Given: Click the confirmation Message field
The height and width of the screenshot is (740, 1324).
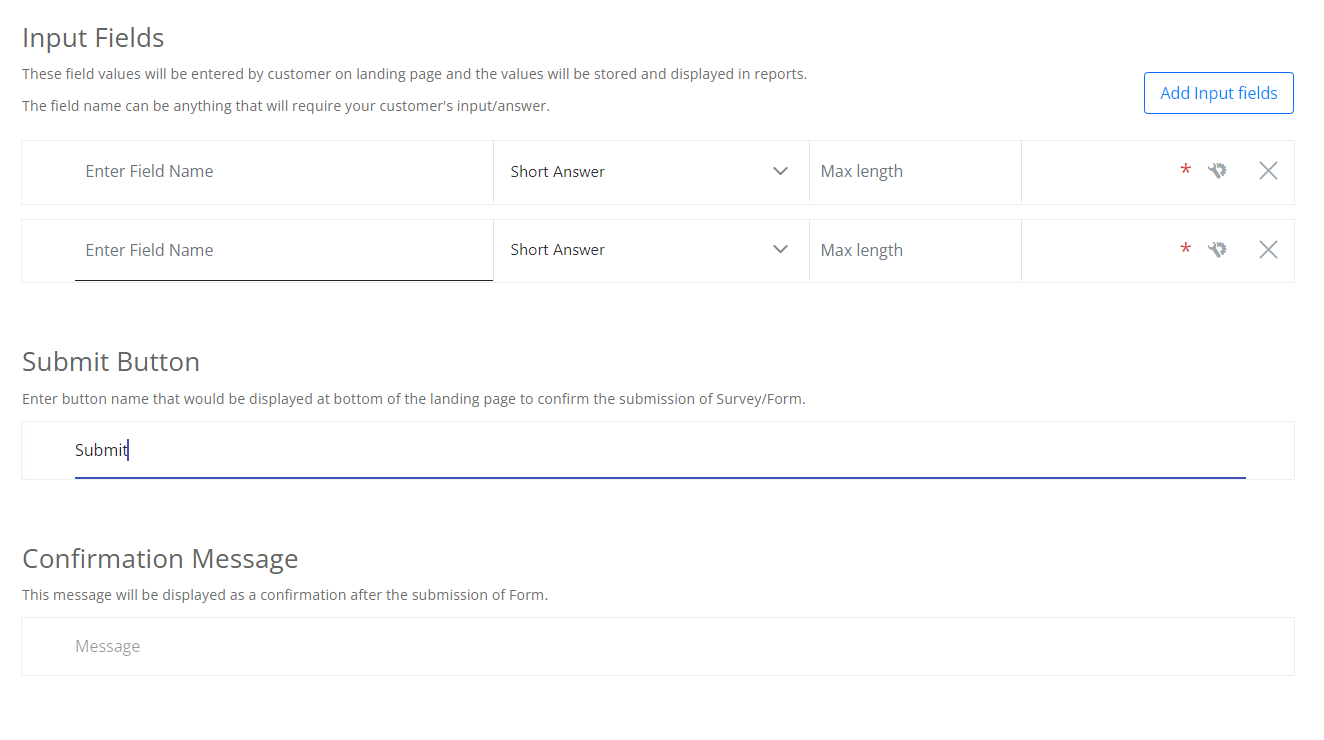Looking at the screenshot, I should coord(660,646).
